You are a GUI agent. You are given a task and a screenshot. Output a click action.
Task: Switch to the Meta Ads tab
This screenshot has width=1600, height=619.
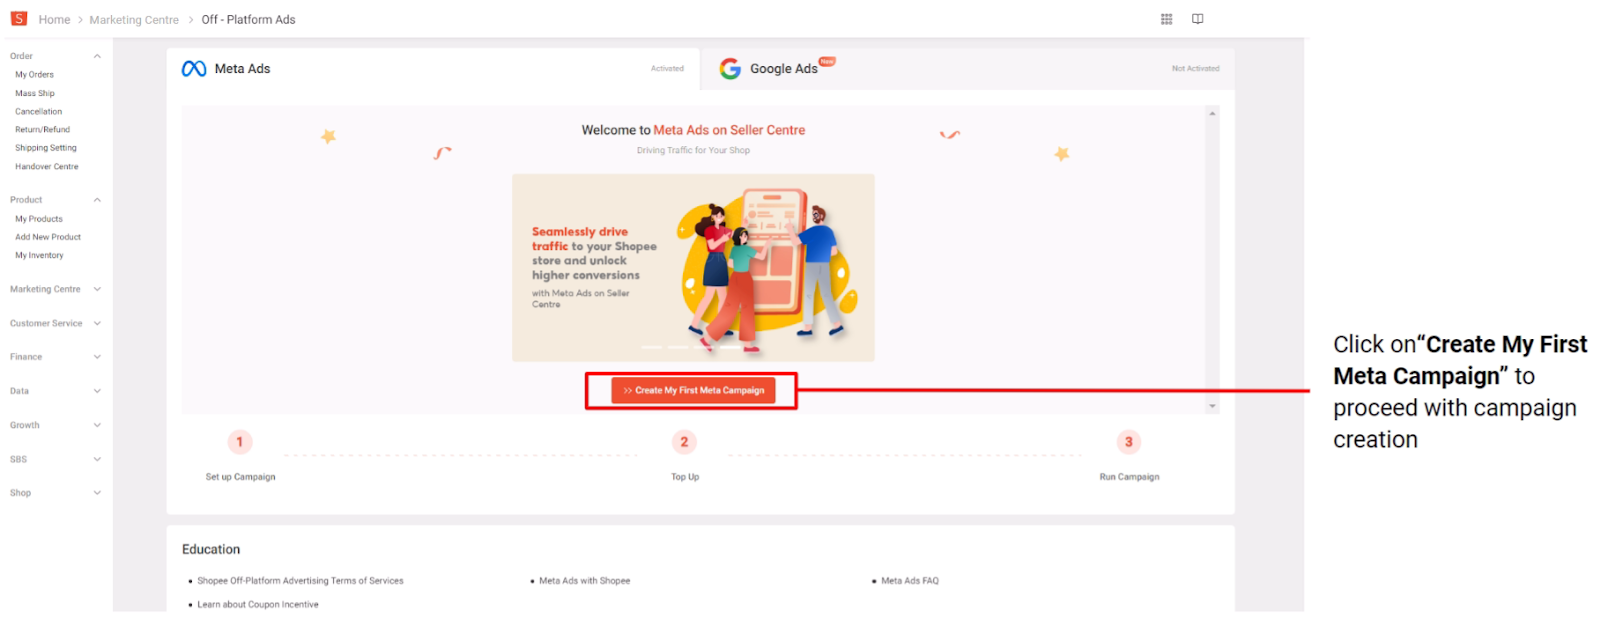click(433, 69)
